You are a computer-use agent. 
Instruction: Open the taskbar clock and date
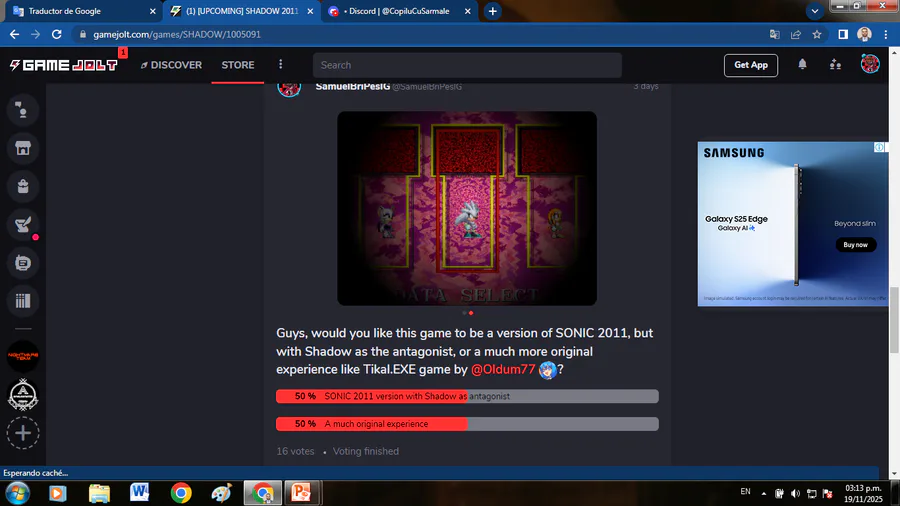pyautogui.click(x=863, y=493)
